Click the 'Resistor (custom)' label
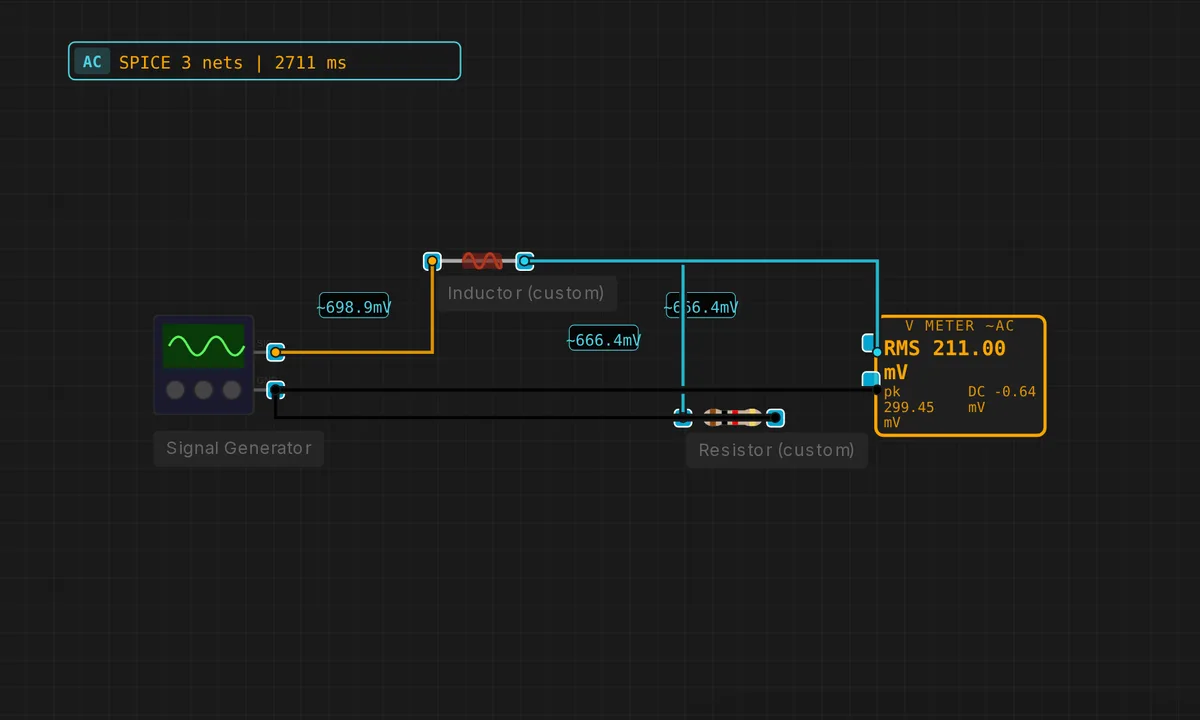 point(777,450)
